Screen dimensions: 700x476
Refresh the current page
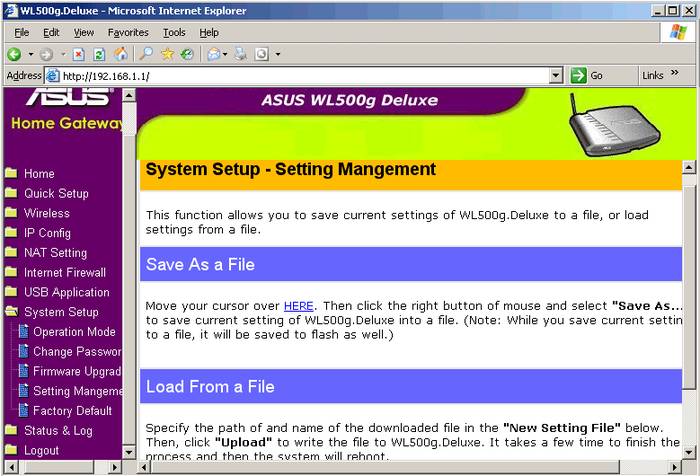point(99,54)
